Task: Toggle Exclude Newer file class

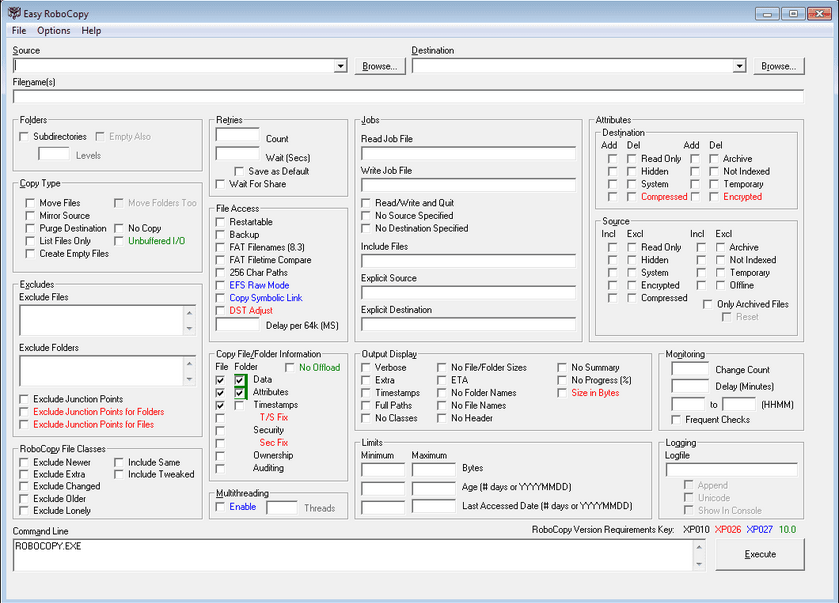Action: [24, 462]
